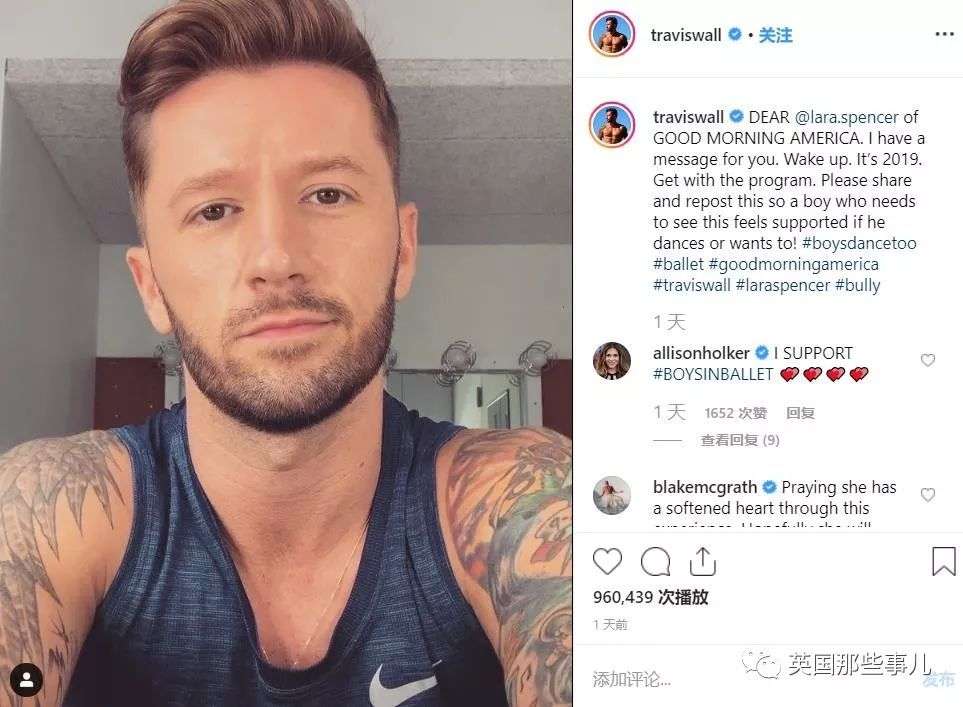Screen dimensions: 963x707
Task: Expand the 查看回复 (9) replies
Action: [739, 440]
